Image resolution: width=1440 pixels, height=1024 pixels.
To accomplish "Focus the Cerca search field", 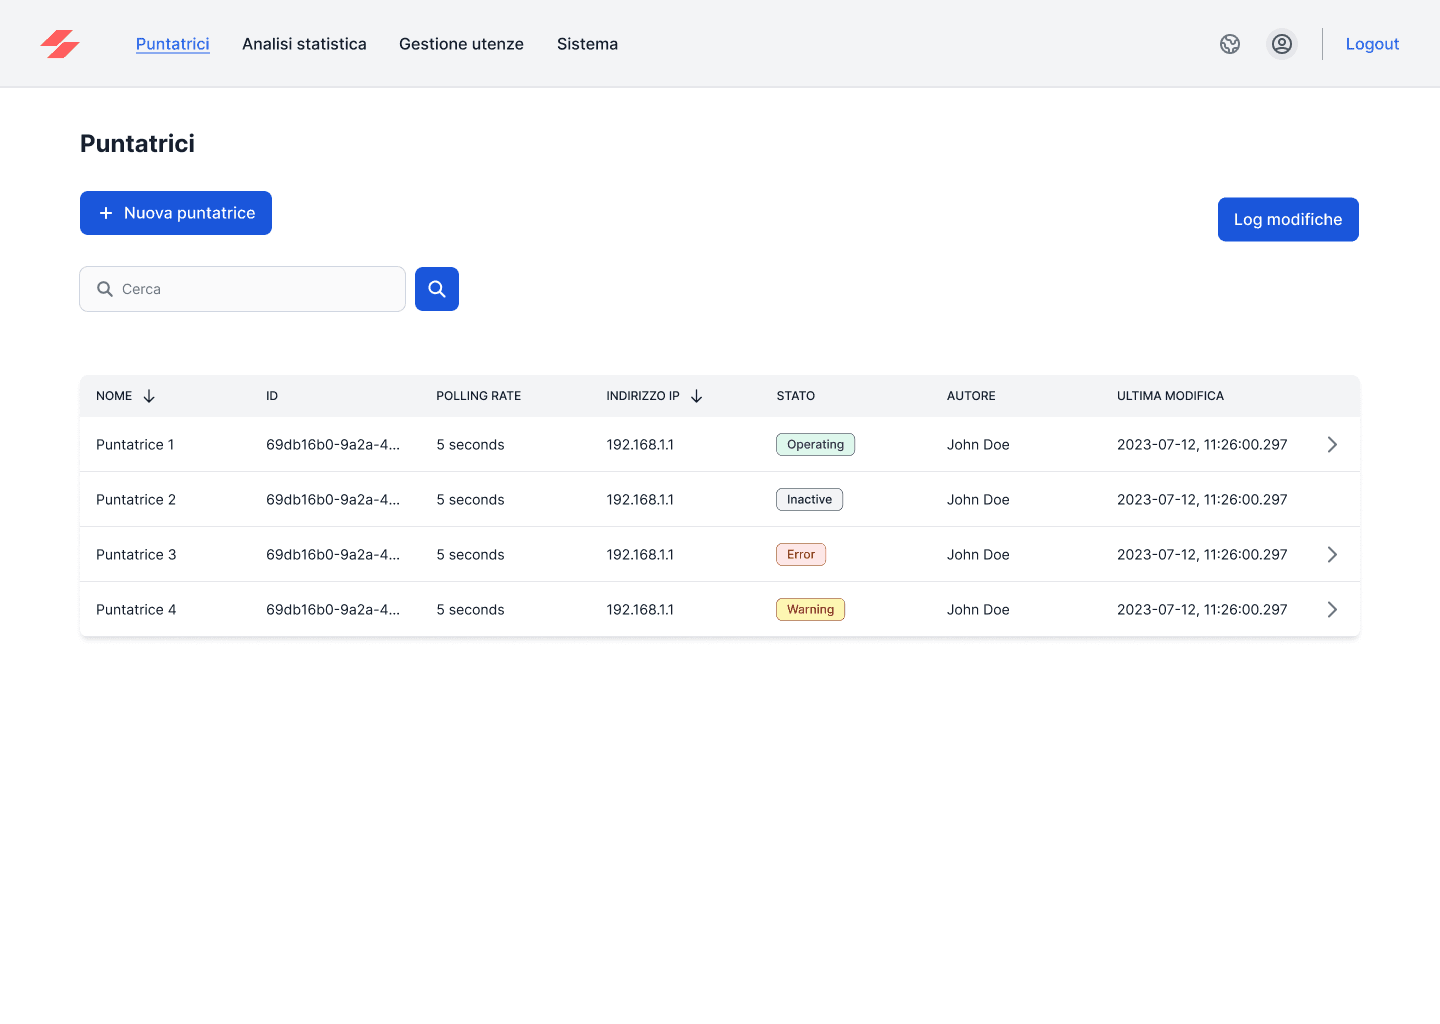I will click(x=255, y=289).
